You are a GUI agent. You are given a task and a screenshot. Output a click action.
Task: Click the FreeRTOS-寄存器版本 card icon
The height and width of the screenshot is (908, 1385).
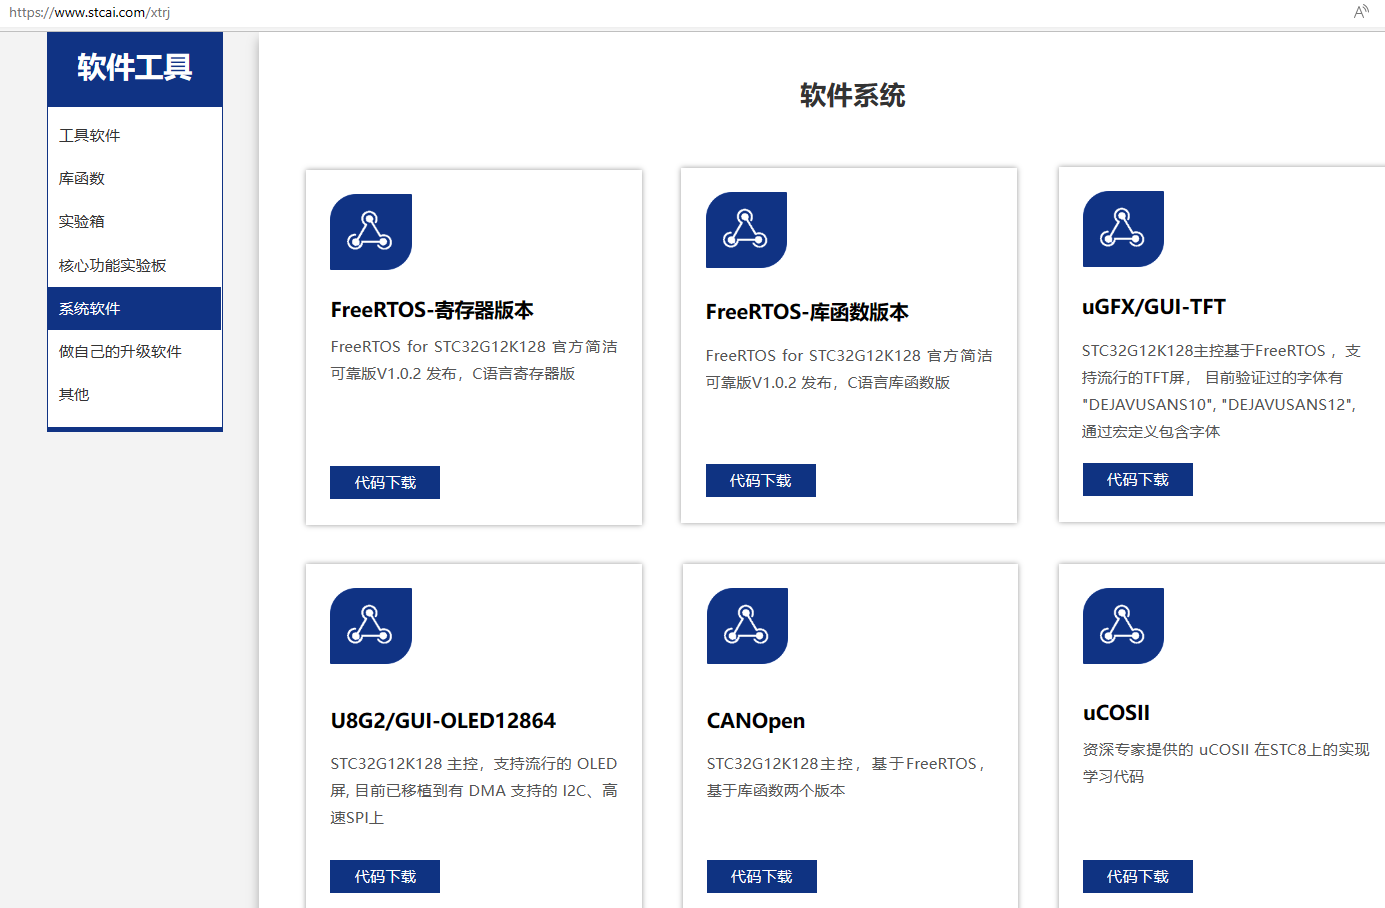coord(371,232)
